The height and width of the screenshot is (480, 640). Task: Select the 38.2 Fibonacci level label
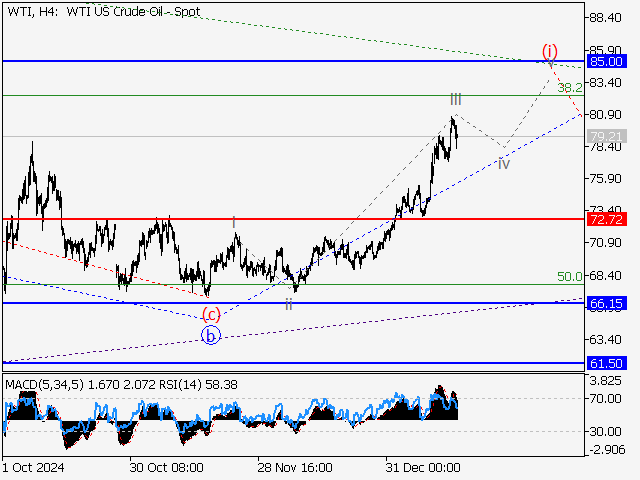pyautogui.click(x=570, y=87)
